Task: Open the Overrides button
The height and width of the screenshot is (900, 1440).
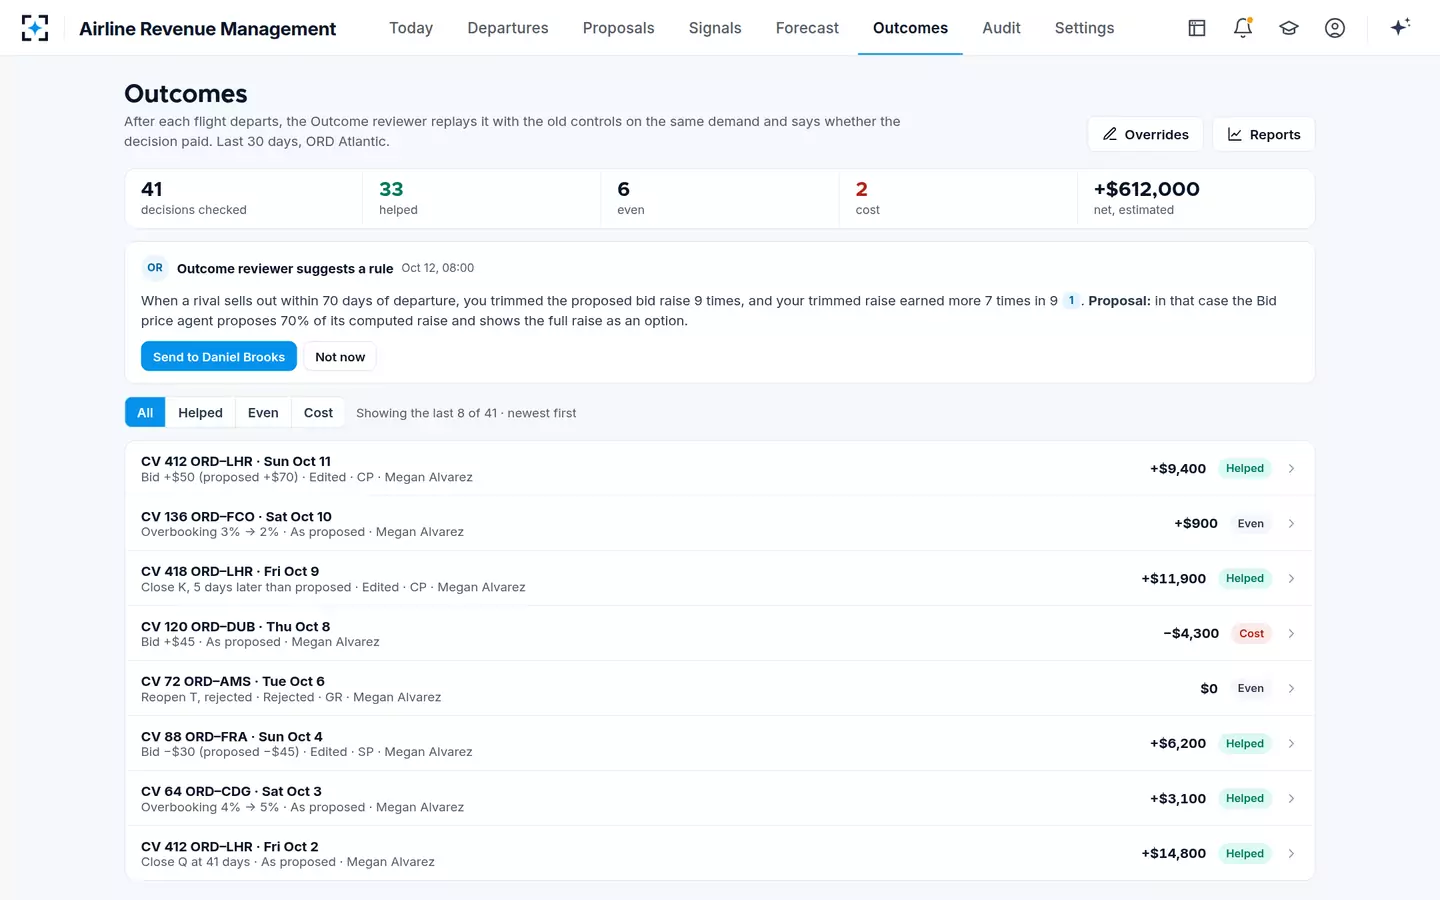Action: [x=1145, y=134]
